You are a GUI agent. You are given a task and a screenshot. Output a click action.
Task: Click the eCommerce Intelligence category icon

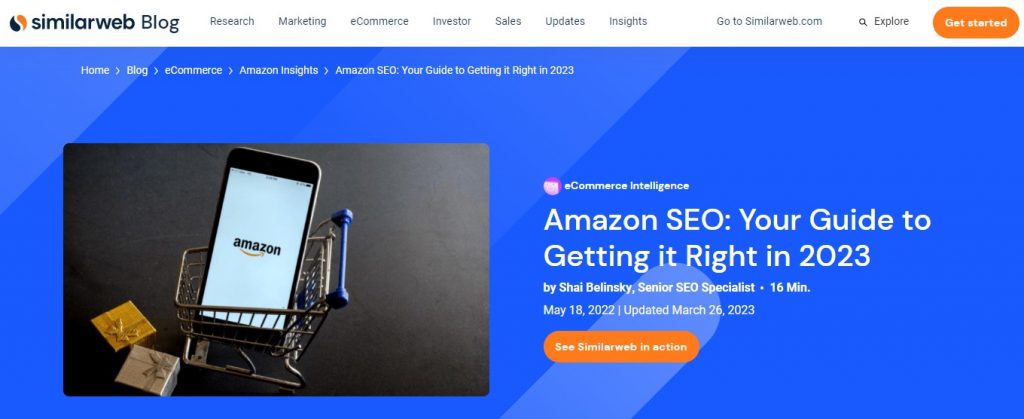tap(552, 186)
